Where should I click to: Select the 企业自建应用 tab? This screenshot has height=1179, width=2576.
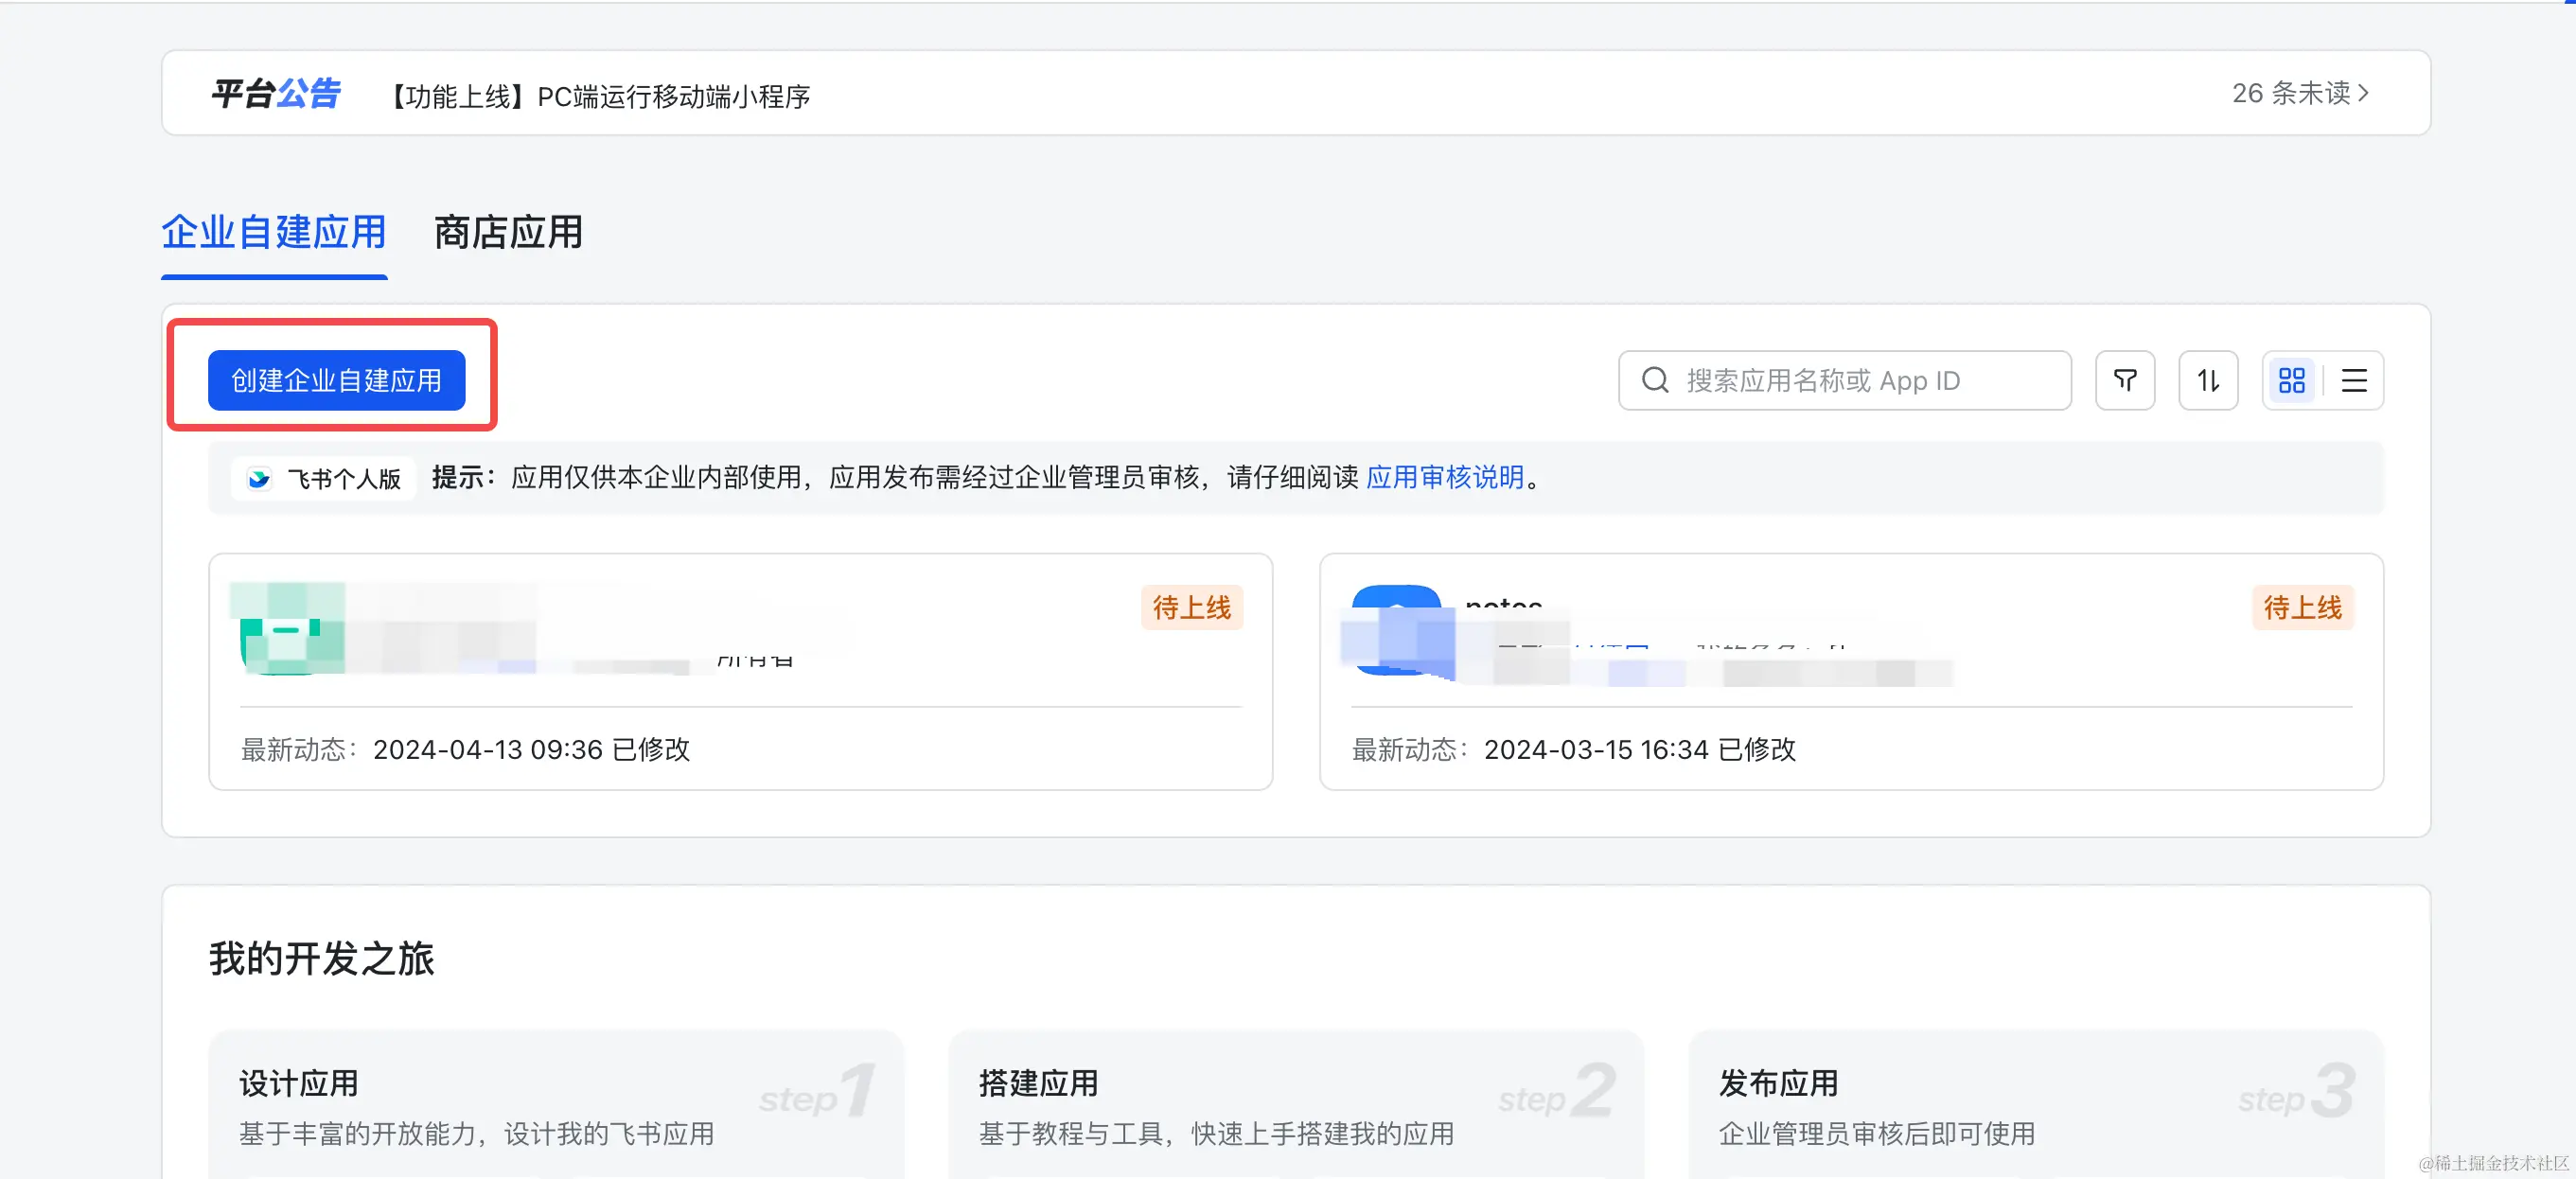[274, 232]
